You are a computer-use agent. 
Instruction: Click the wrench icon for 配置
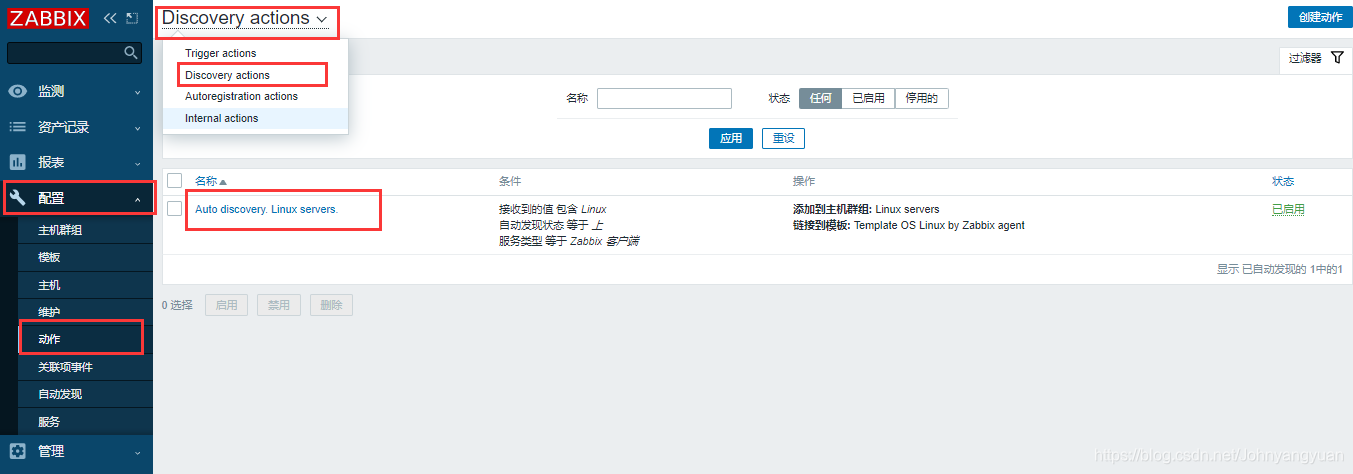point(17,198)
